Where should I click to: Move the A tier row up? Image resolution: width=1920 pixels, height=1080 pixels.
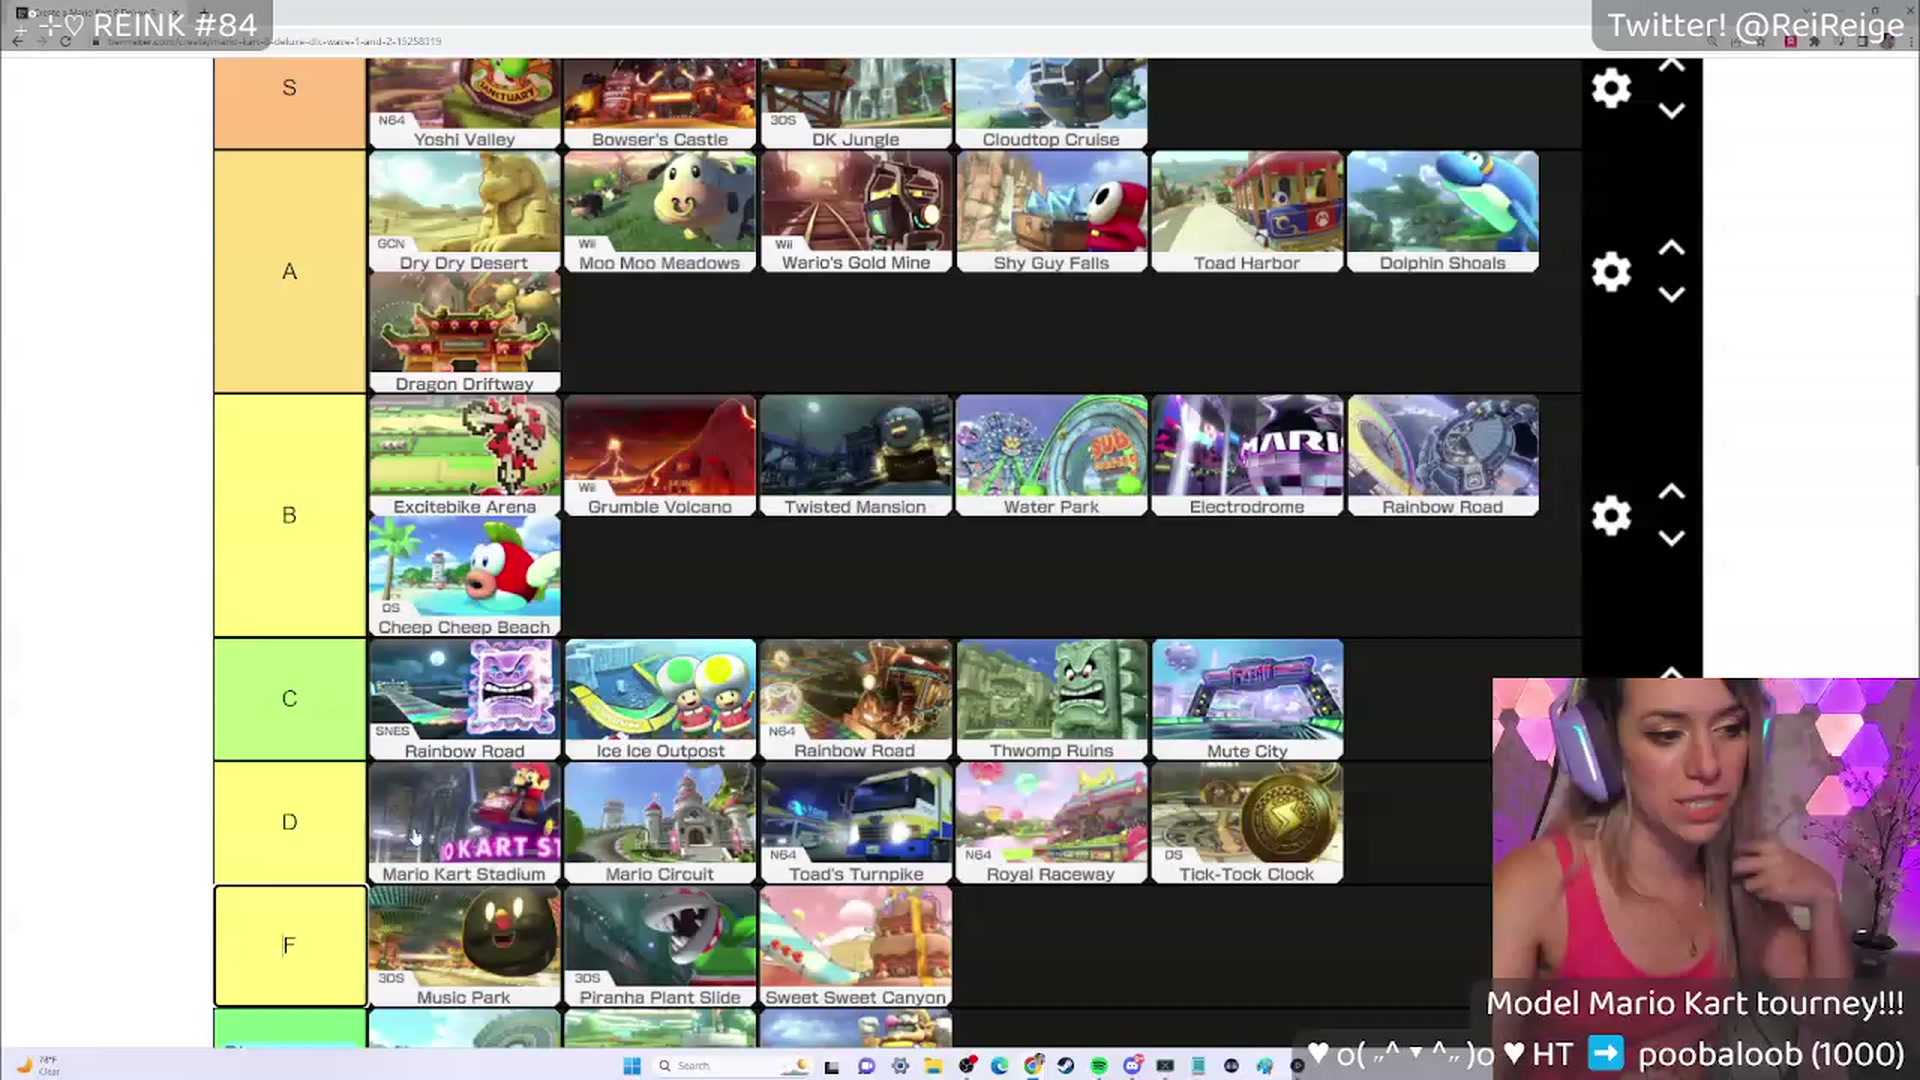[1672, 248]
